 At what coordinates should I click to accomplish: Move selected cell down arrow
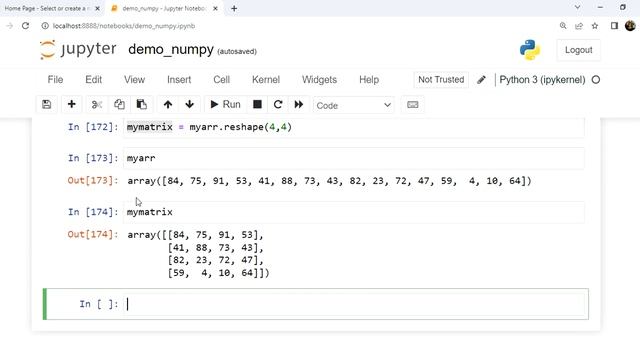click(x=189, y=104)
